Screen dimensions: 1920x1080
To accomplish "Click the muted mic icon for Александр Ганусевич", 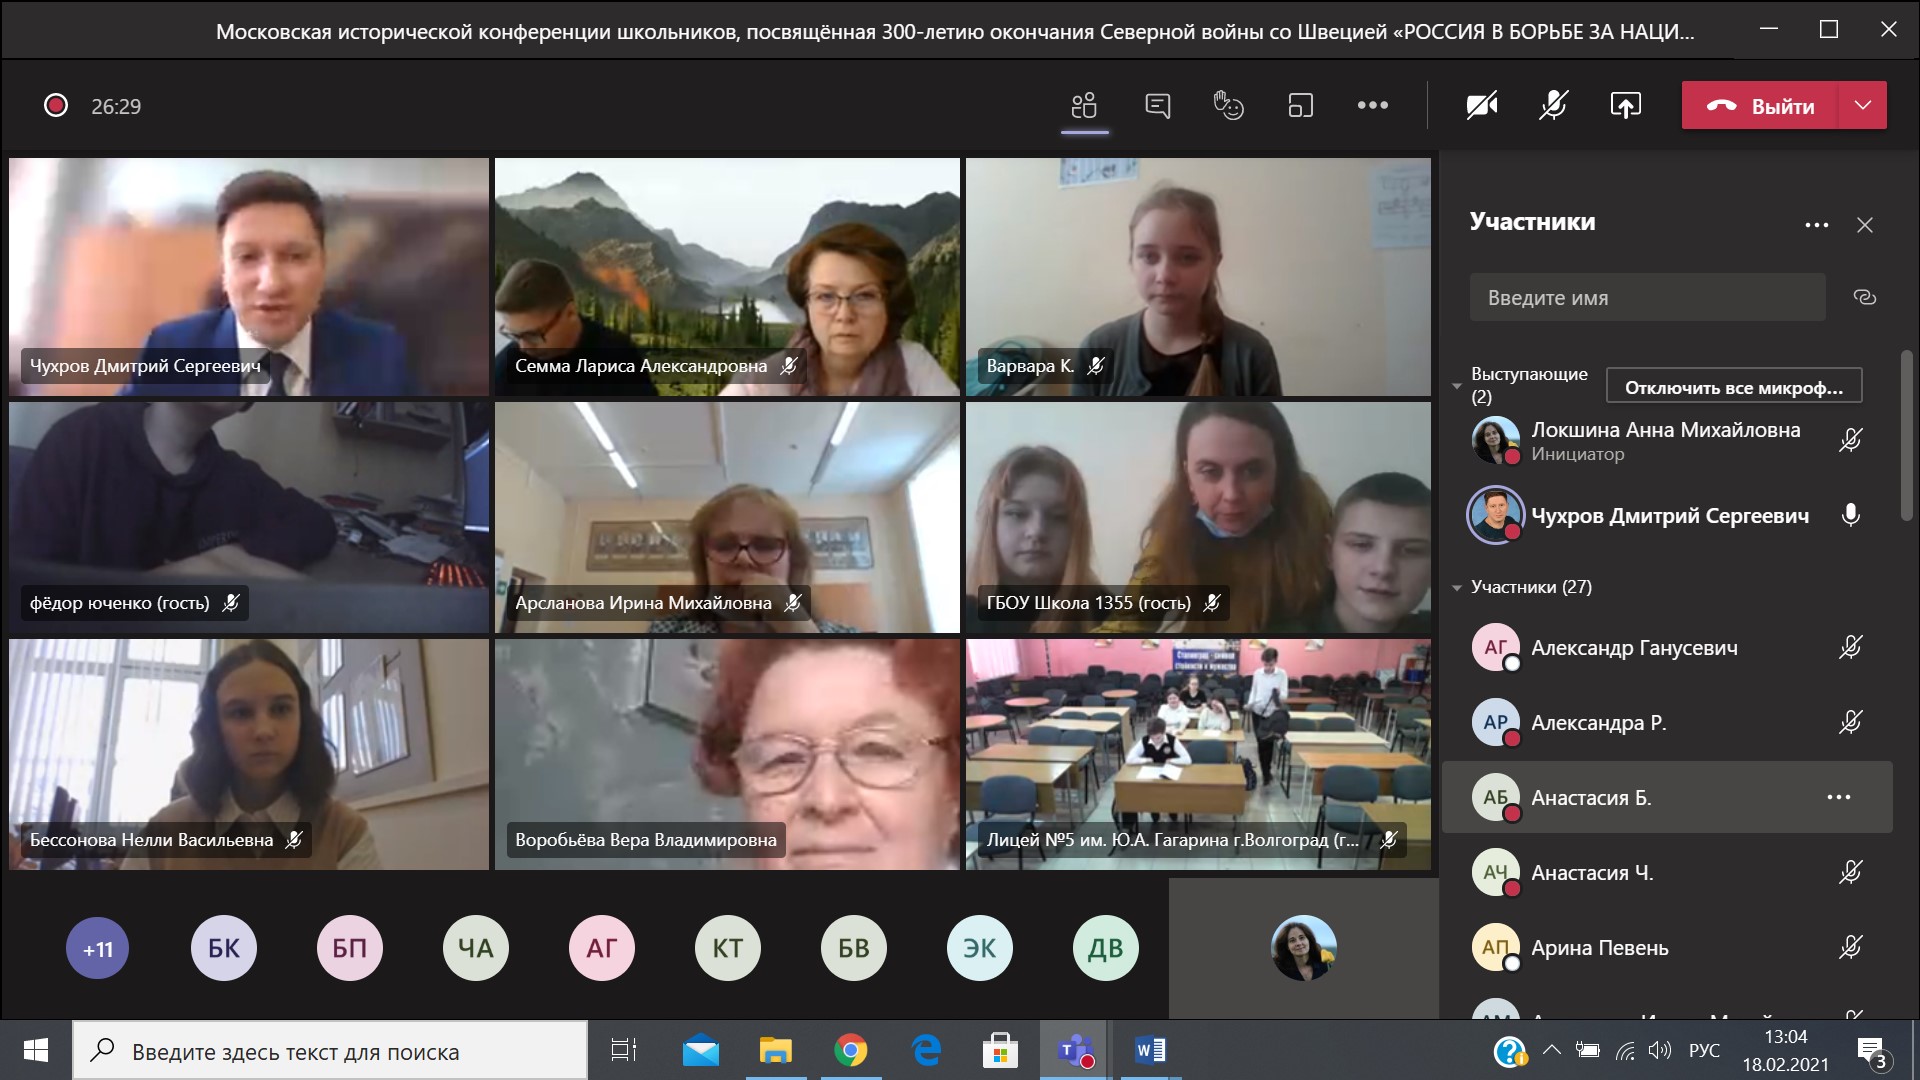I will [1851, 648].
